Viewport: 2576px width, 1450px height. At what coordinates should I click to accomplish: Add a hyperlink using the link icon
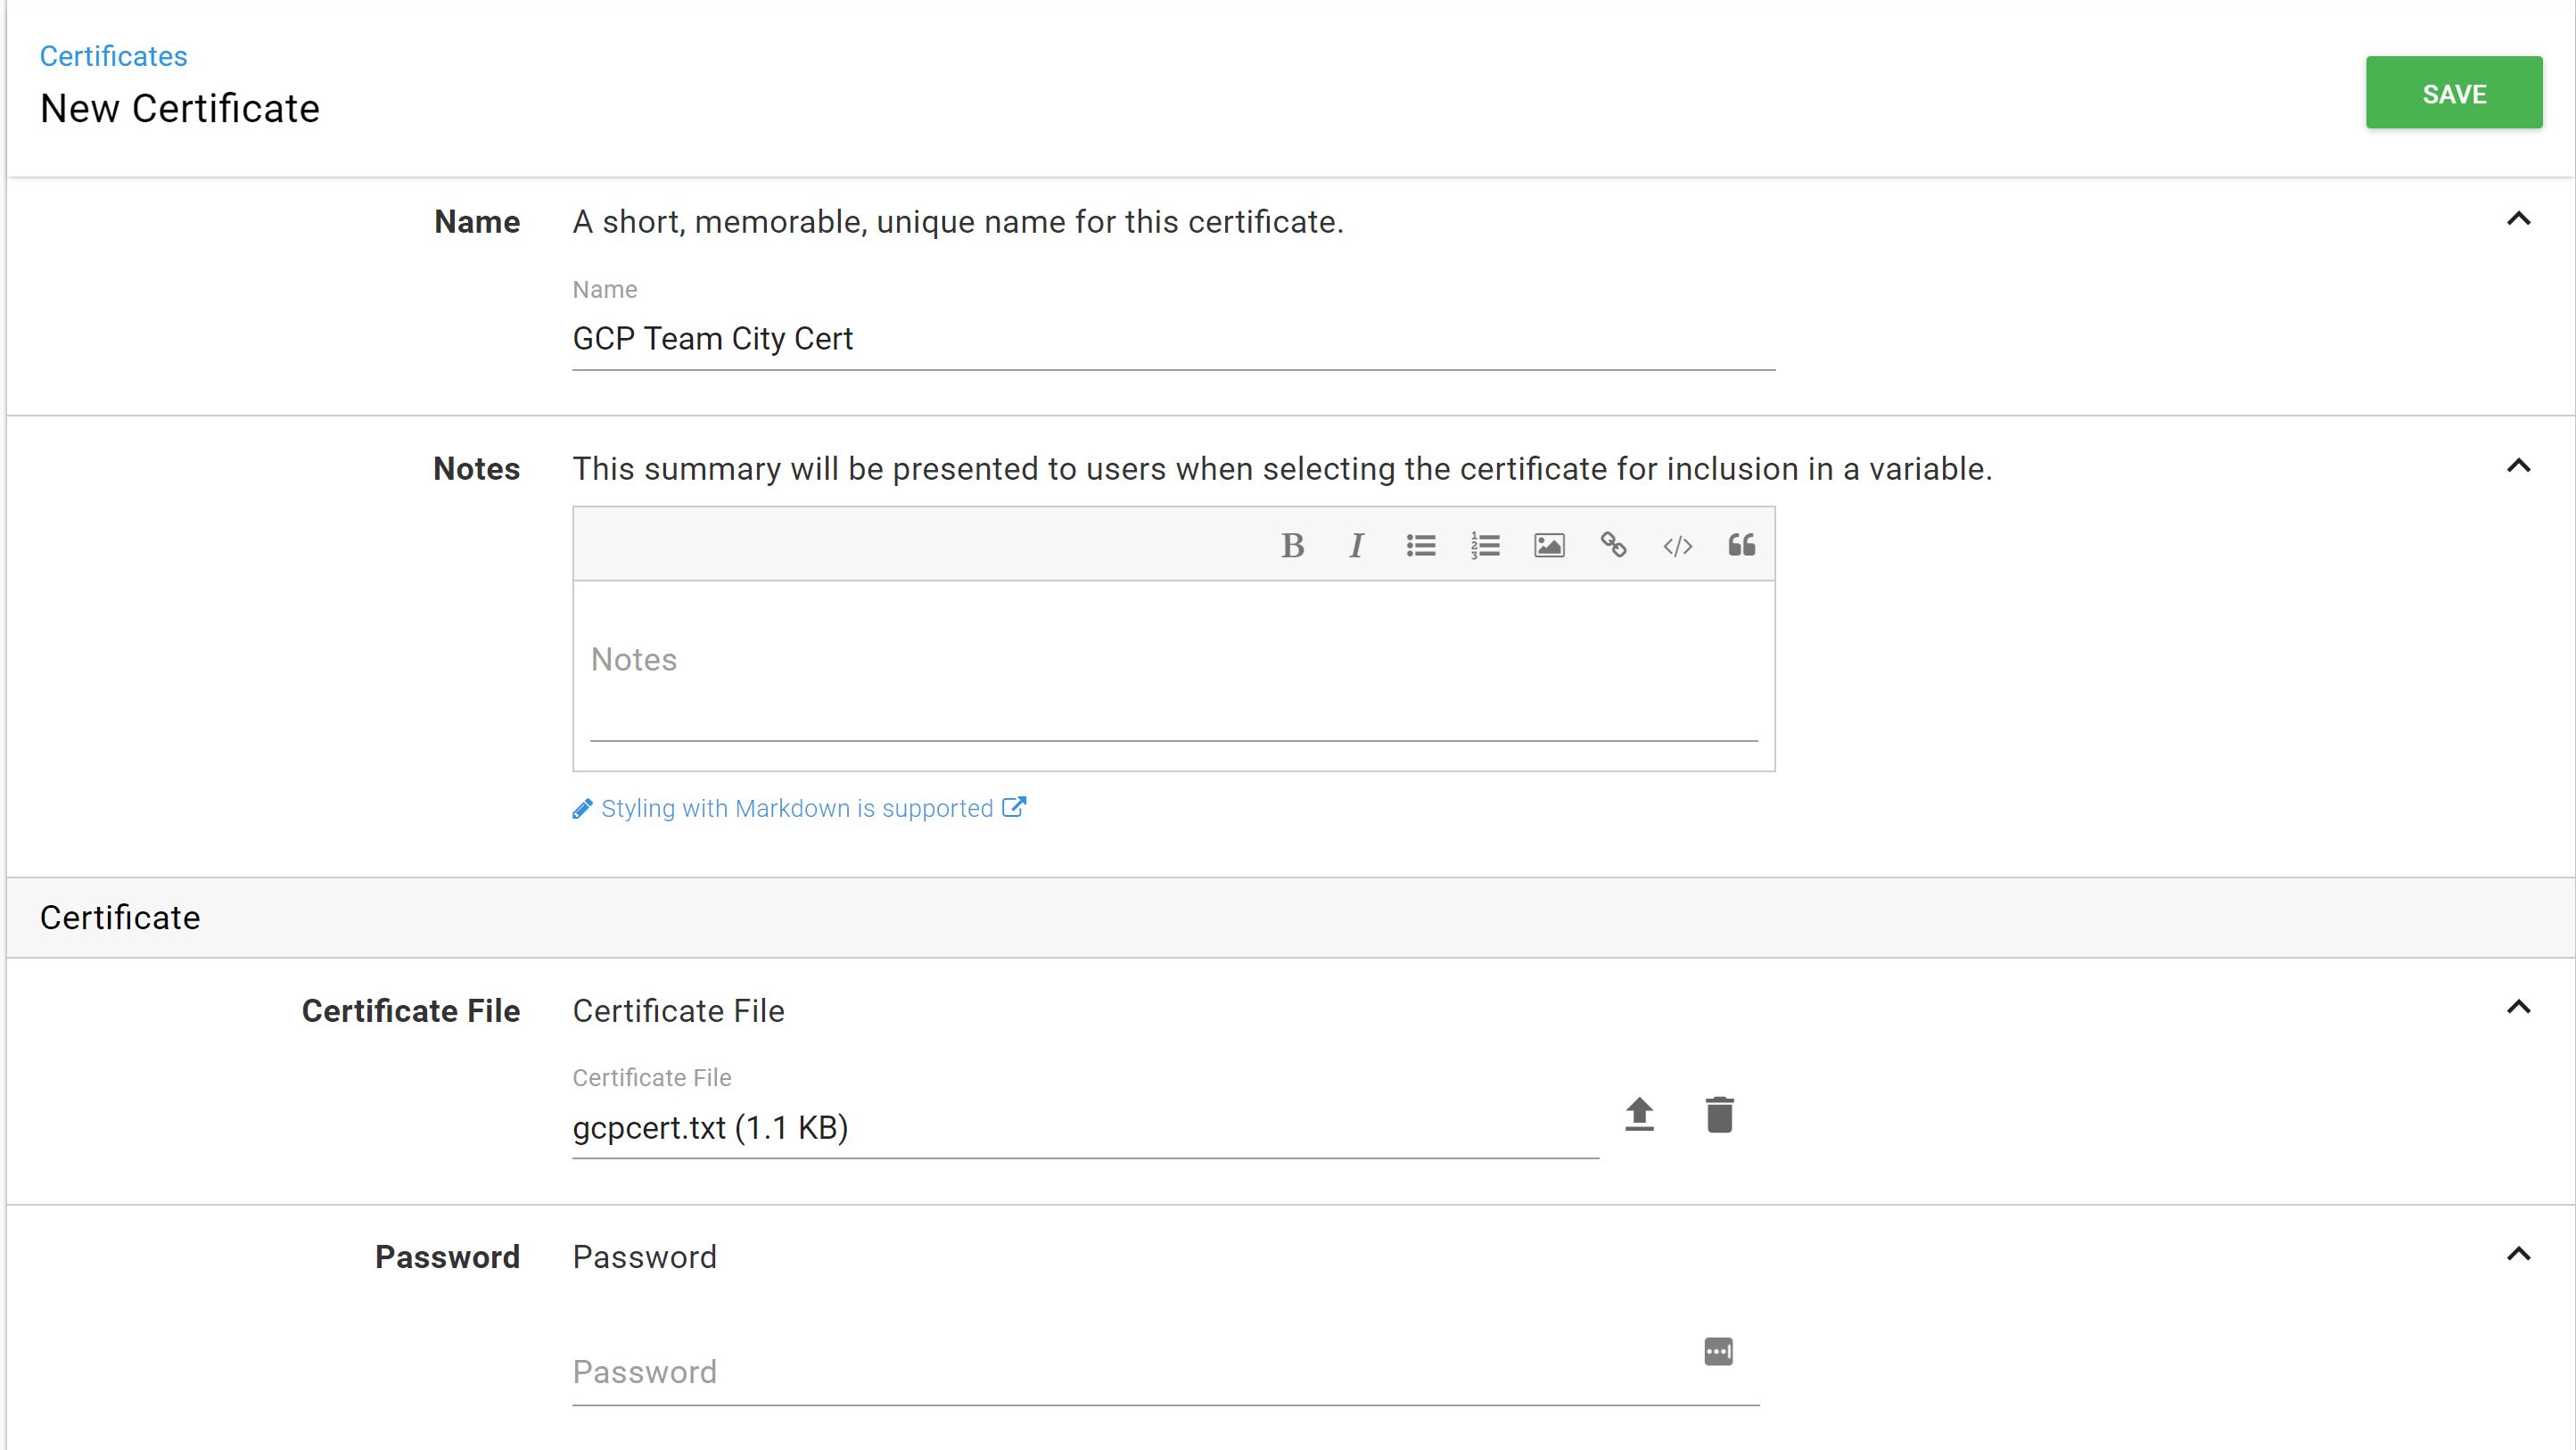1613,545
